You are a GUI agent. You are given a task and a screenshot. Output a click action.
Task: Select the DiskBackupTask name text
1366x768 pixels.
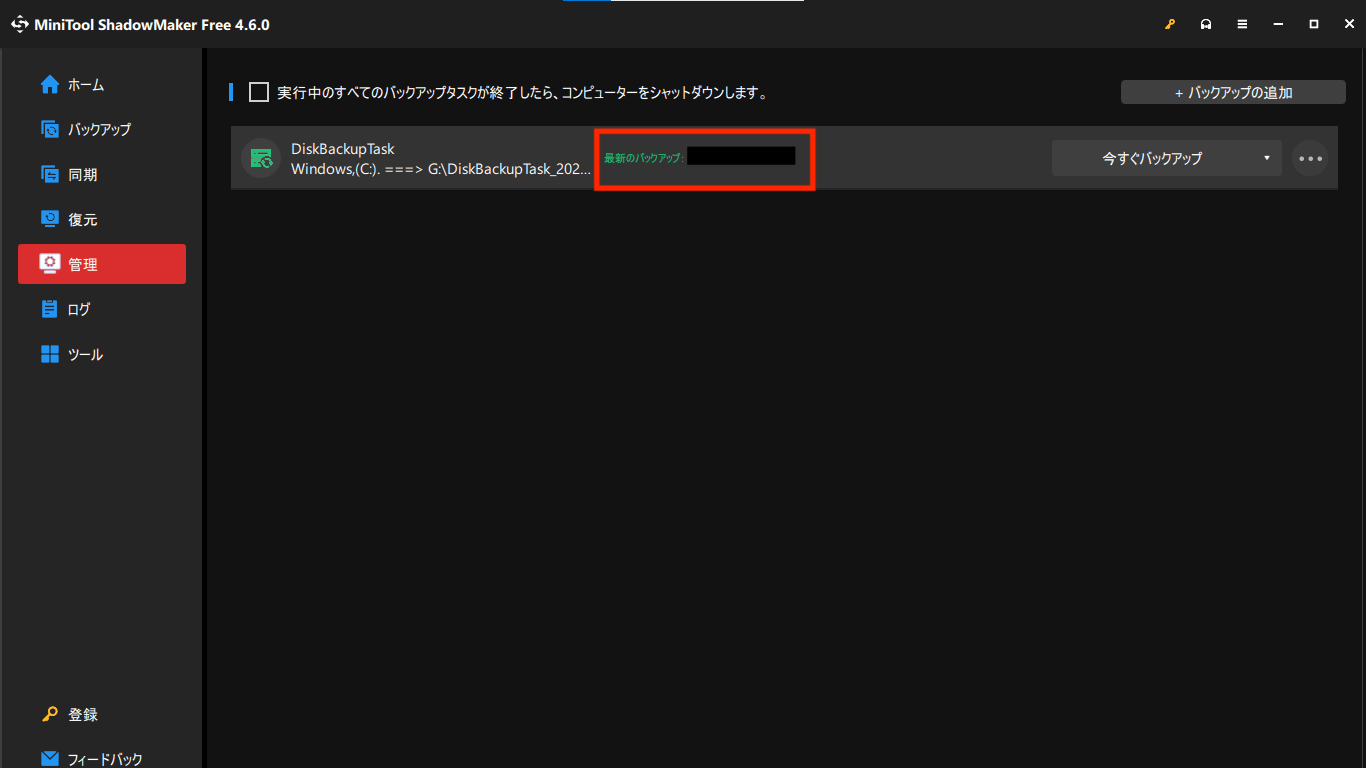342,149
